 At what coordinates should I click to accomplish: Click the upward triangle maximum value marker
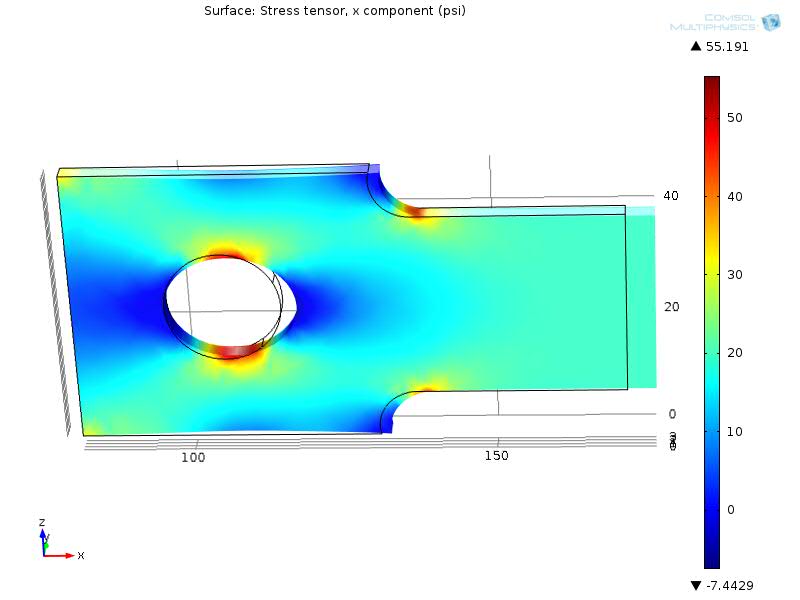click(x=695, y=47)
